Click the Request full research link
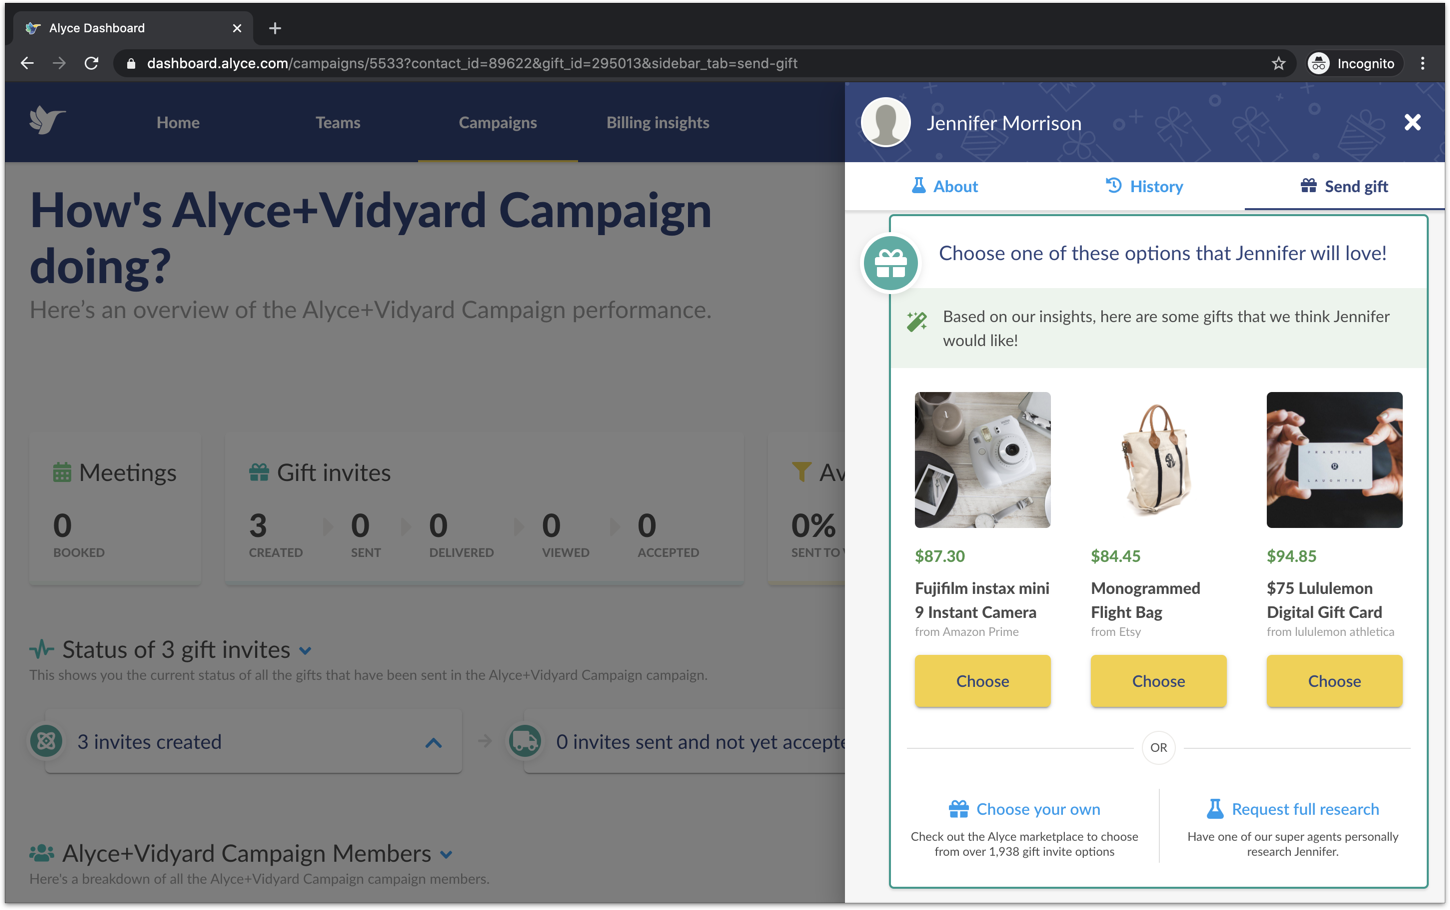Screen dimensions: 1450x910 1305,809
